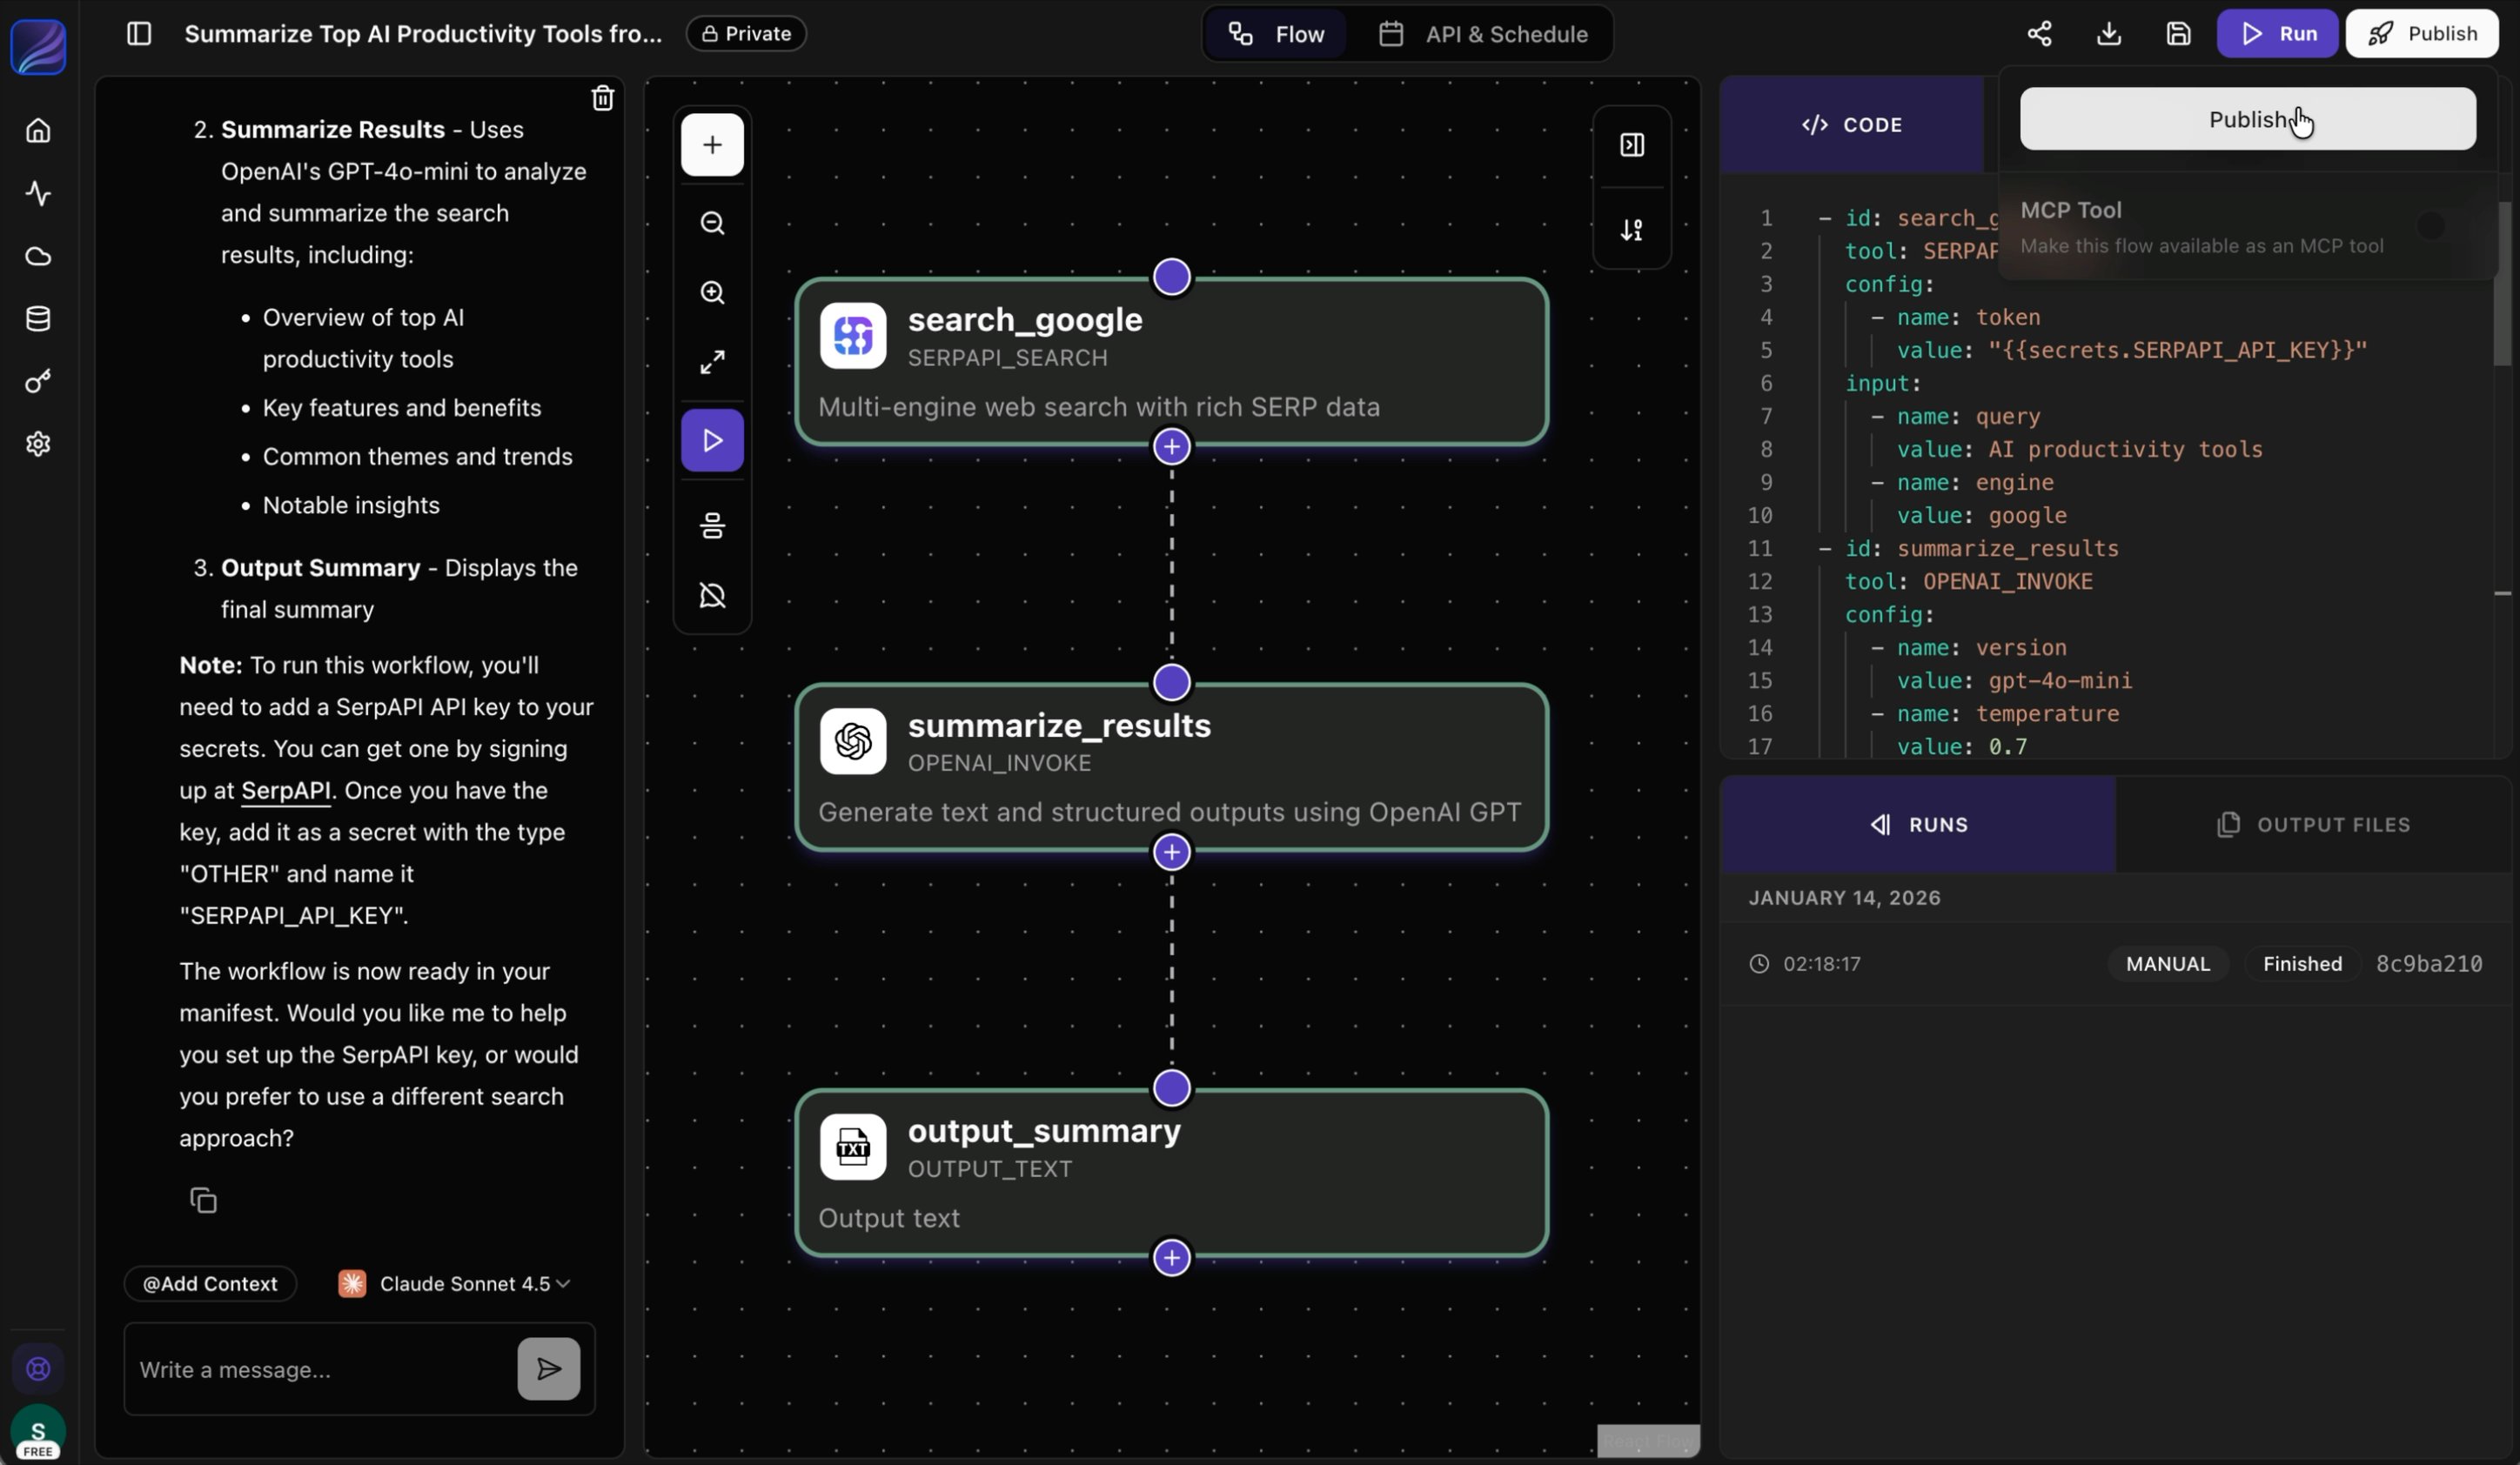Viewport: 2520px width, 1465px height.
Task: Click code line with gpt-4o-mini value
Action: coord(2014,681)
